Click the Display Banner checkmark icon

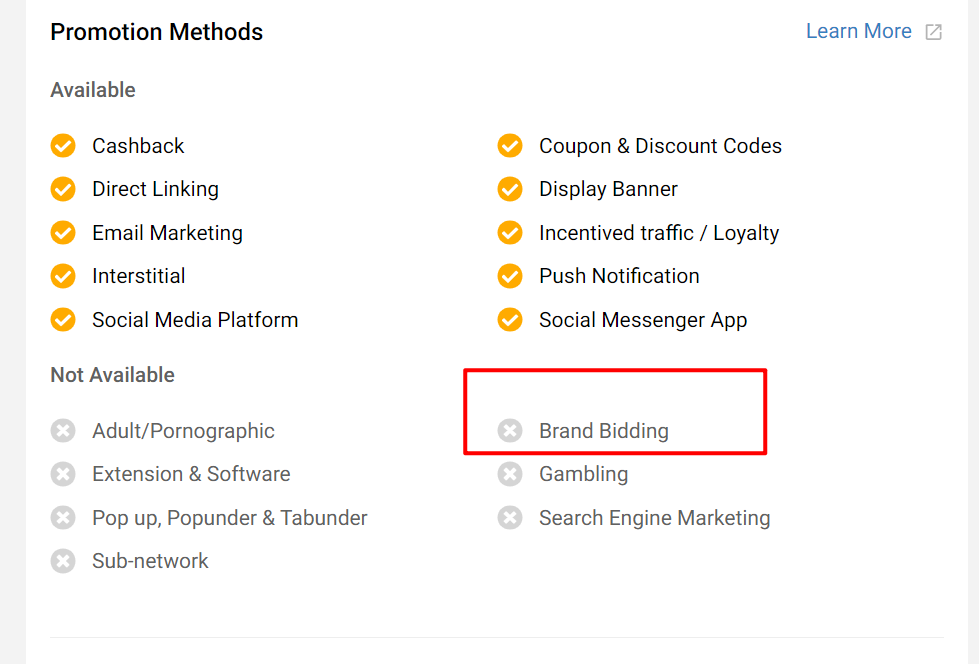(x=510, y=189)
